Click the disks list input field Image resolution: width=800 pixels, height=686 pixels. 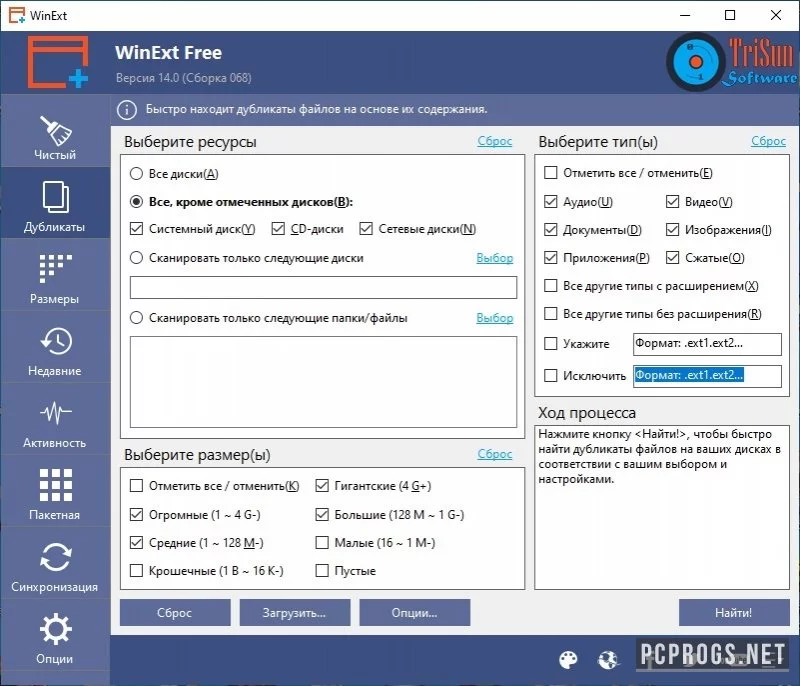point(323,288)
